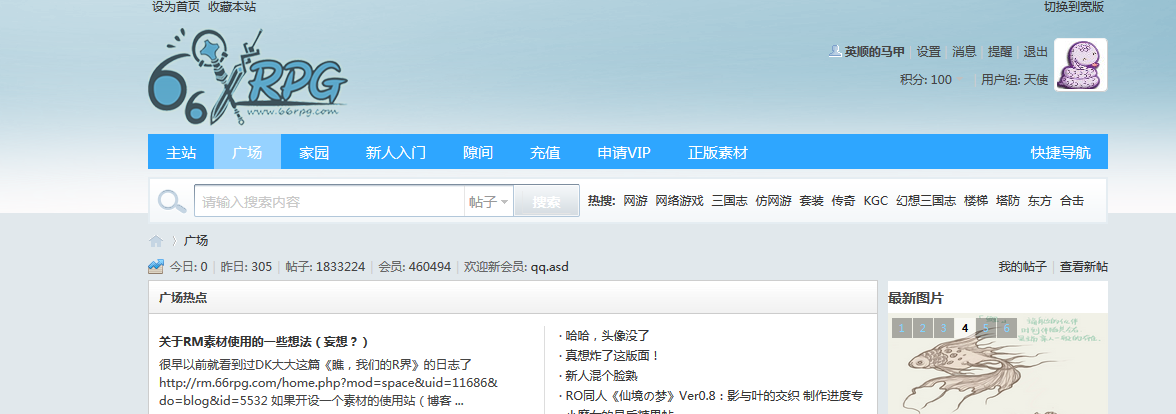
Task: Click the 66RPG site logo
Action: tap(248, 76)
